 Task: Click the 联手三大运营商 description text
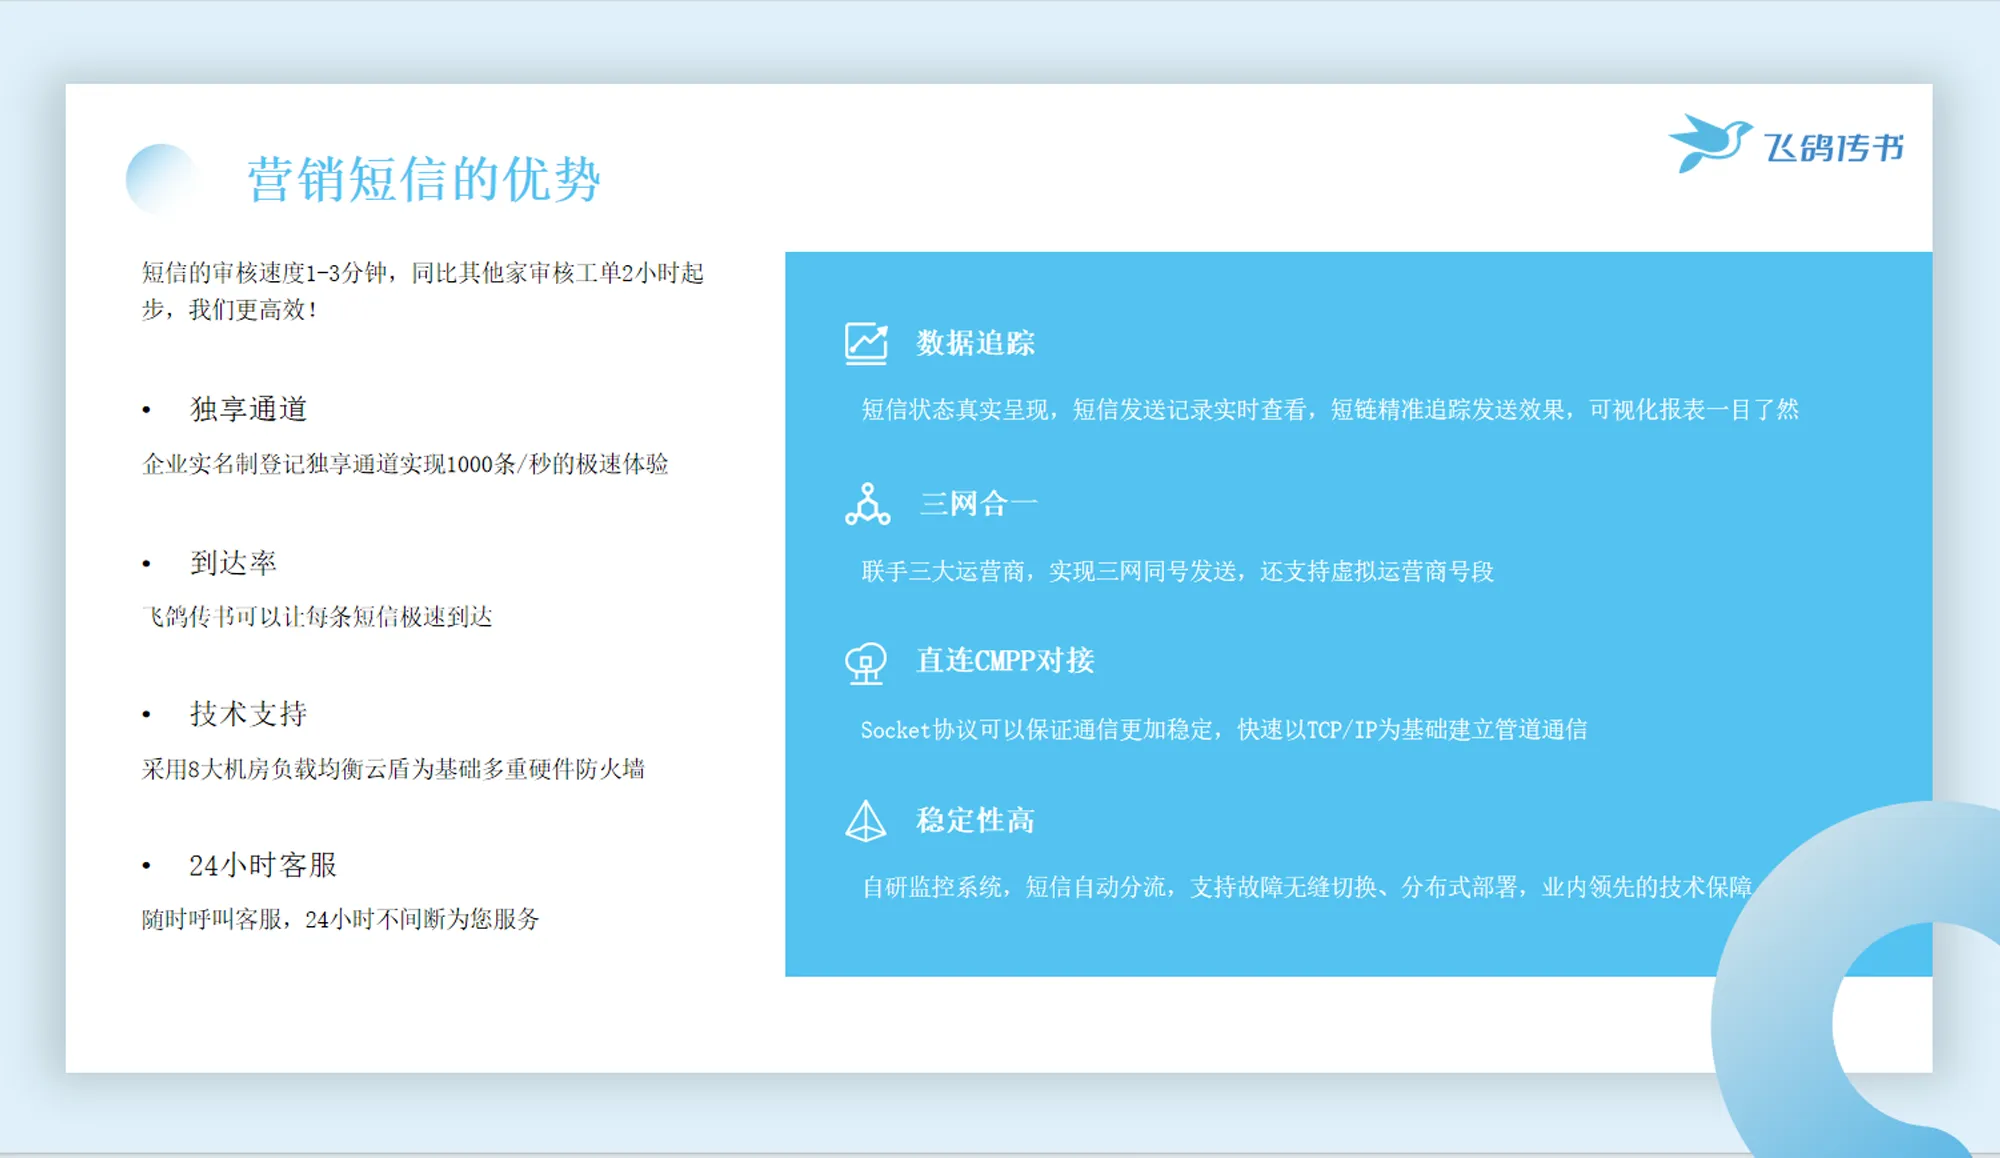click(x=1177, y=571)
